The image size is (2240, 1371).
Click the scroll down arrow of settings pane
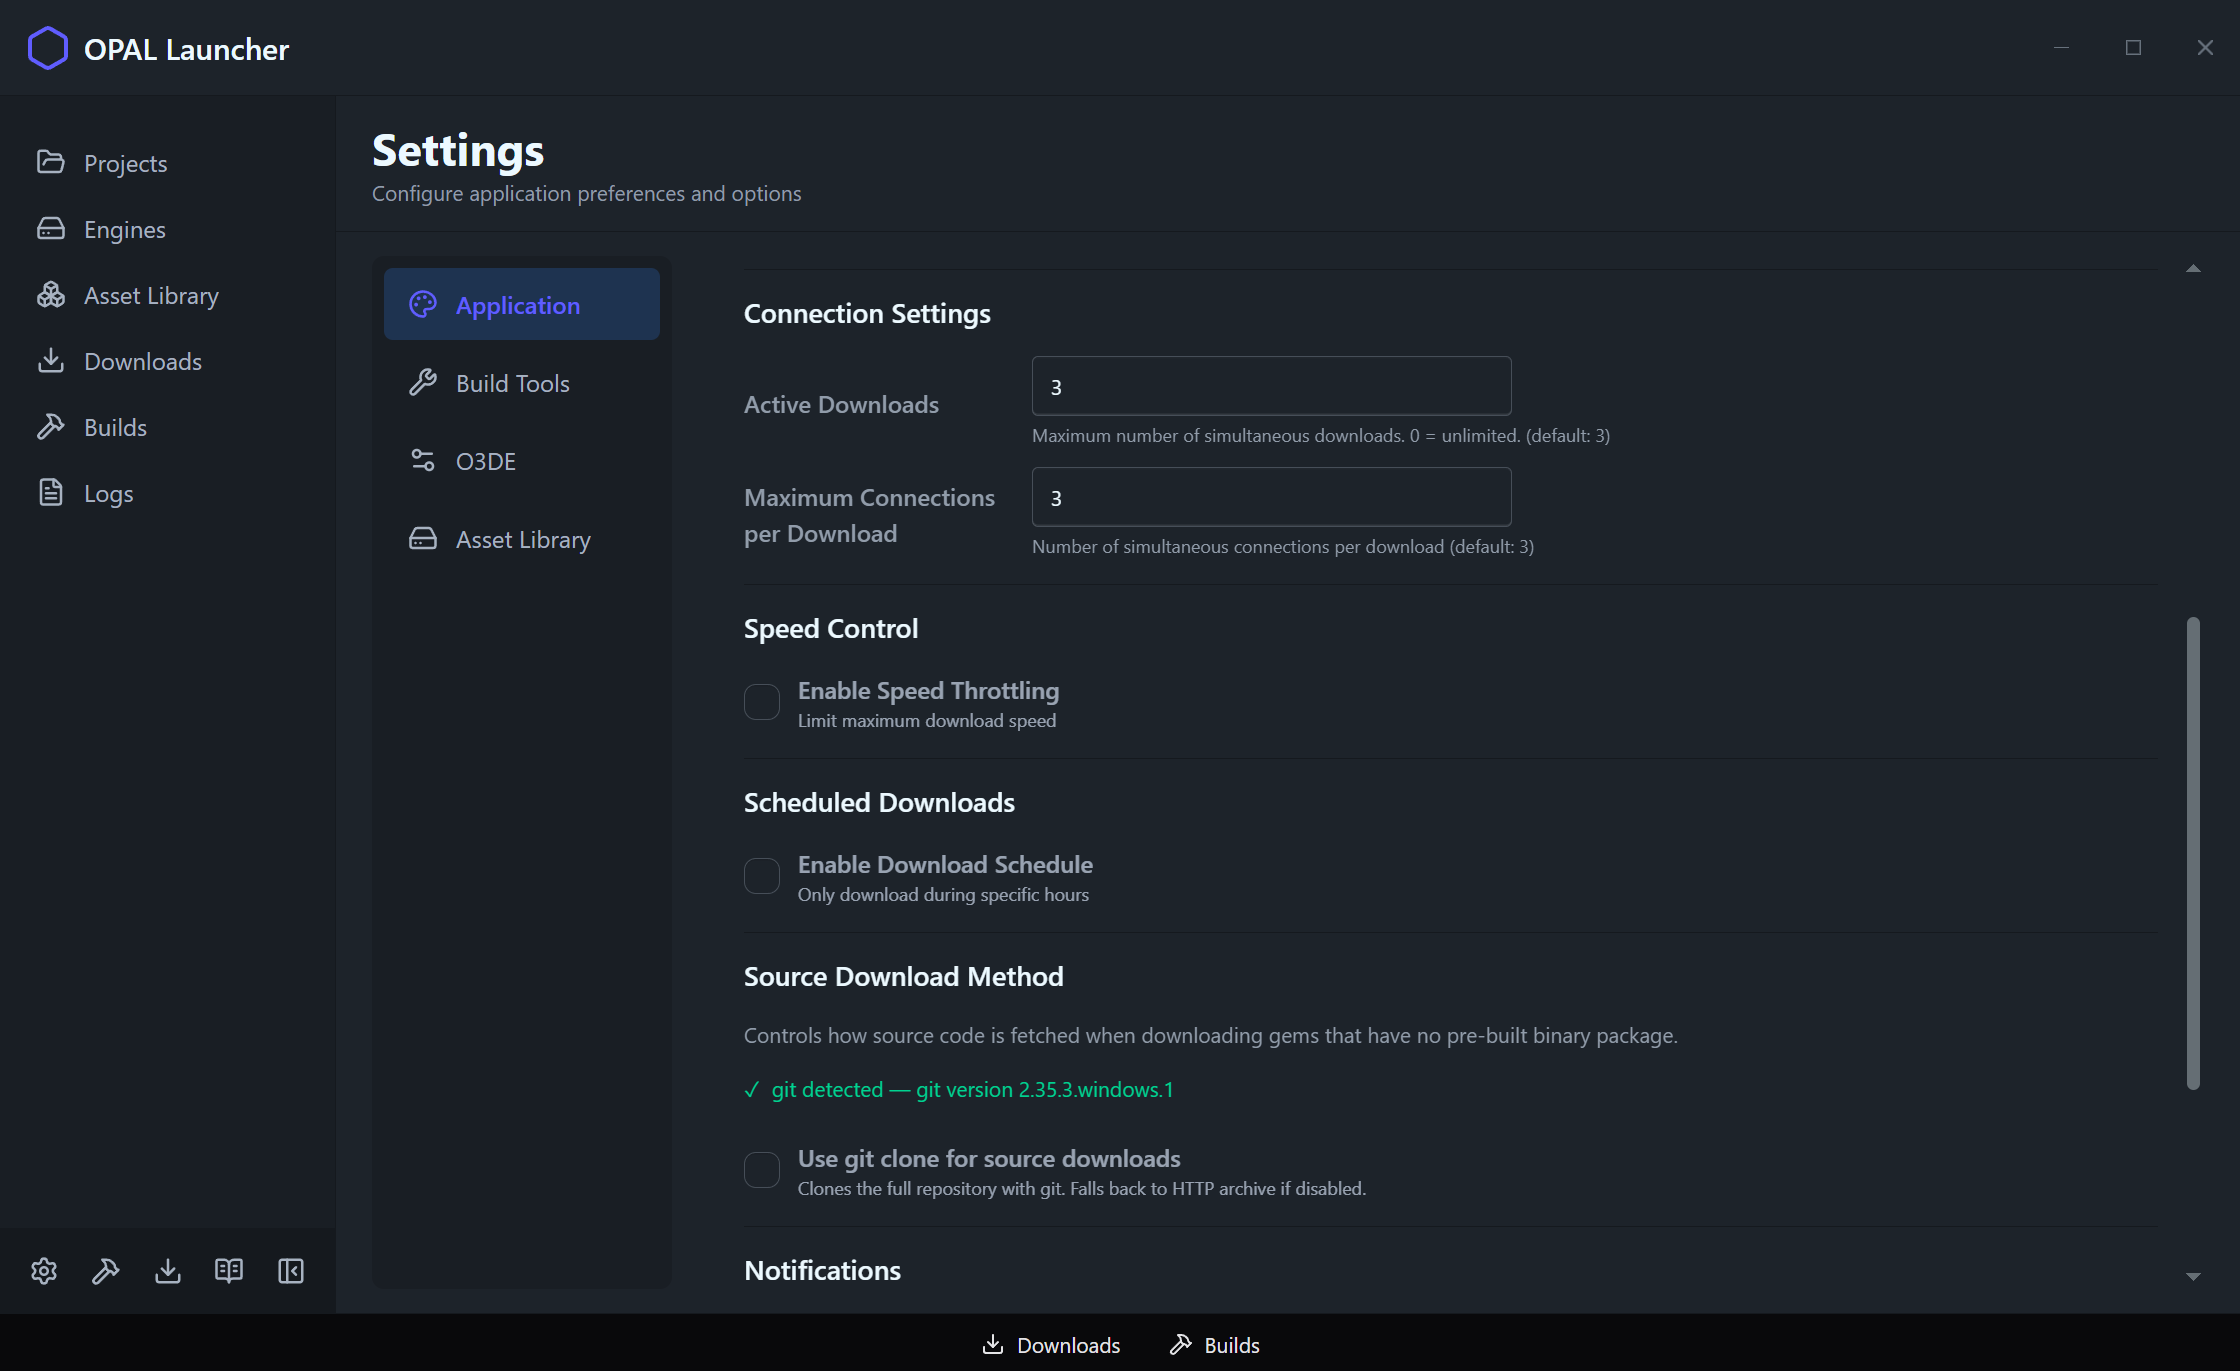[x=2193, y=1277]
